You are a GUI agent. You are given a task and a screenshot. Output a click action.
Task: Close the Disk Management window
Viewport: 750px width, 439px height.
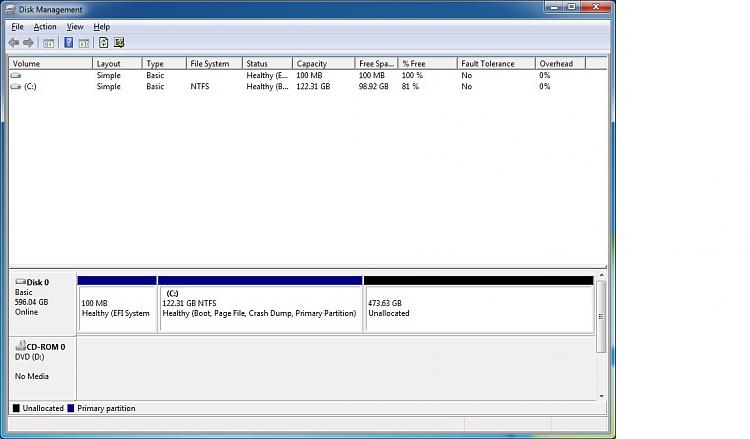(x=596, y=7)
